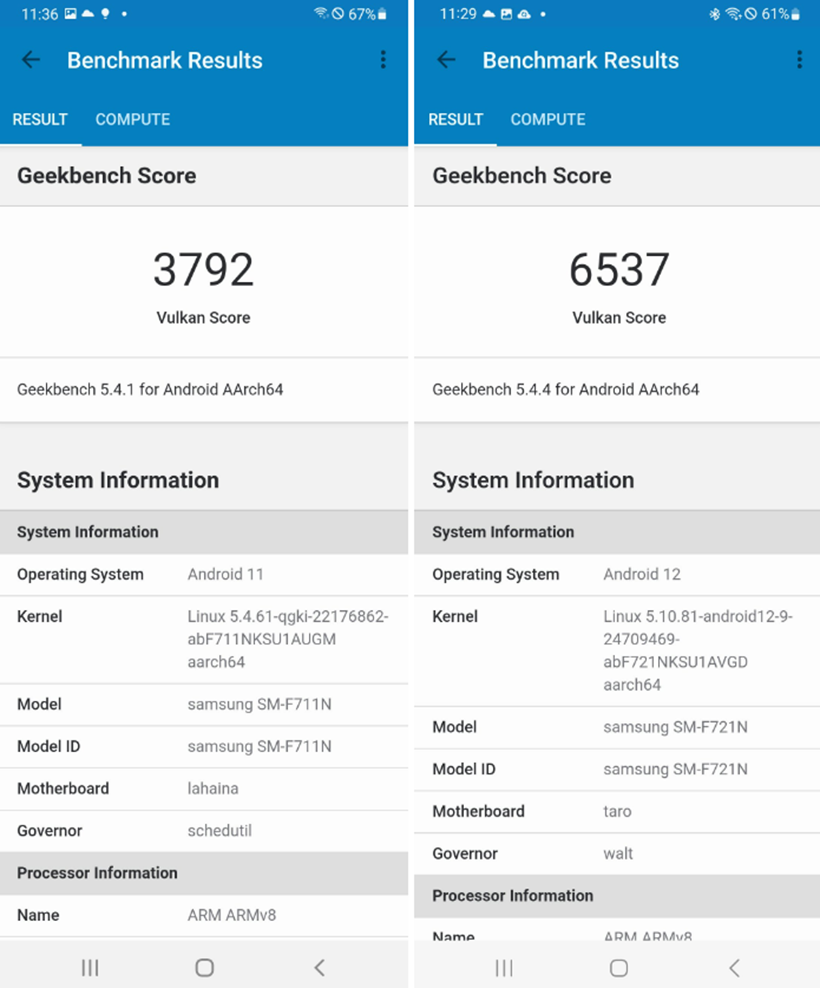Tap Model row samsung SM-F711N
Viewport: 820px width, 988px height.
204,704
